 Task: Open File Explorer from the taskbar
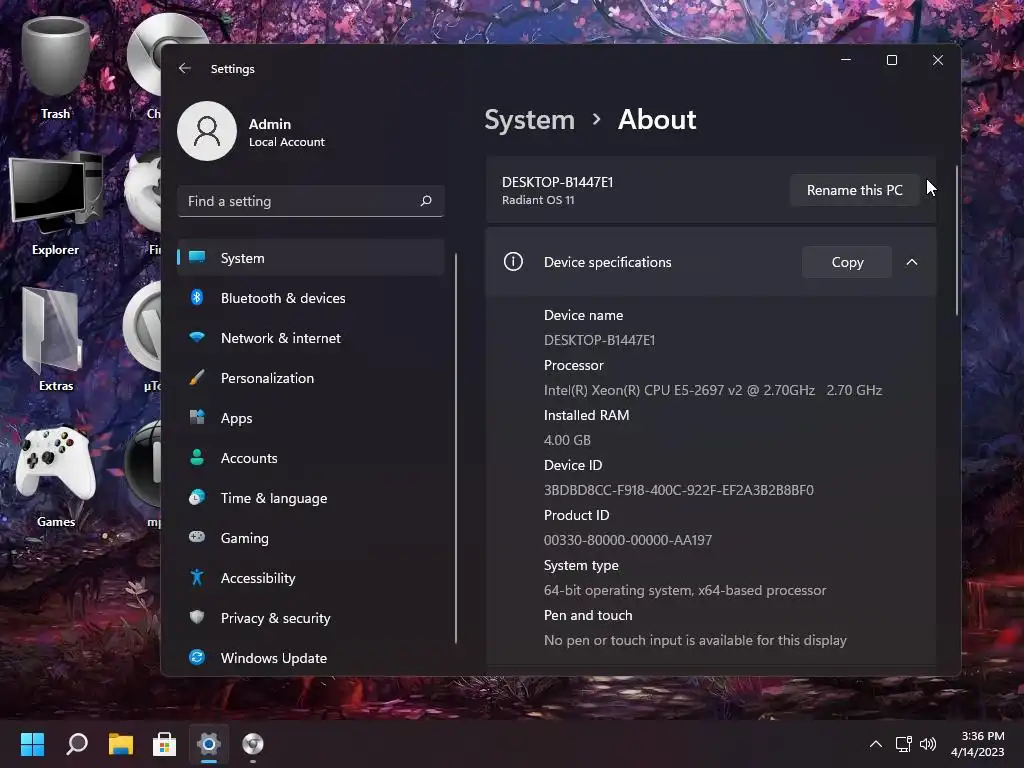(121, 744)
